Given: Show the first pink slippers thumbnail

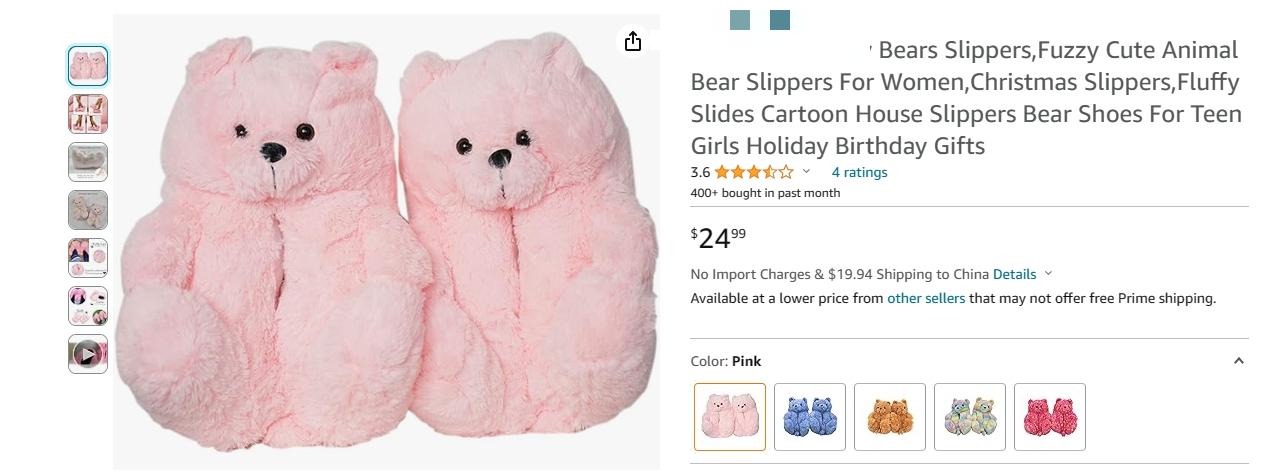Looking at the screenshot, I should click(x=88, y=66).
